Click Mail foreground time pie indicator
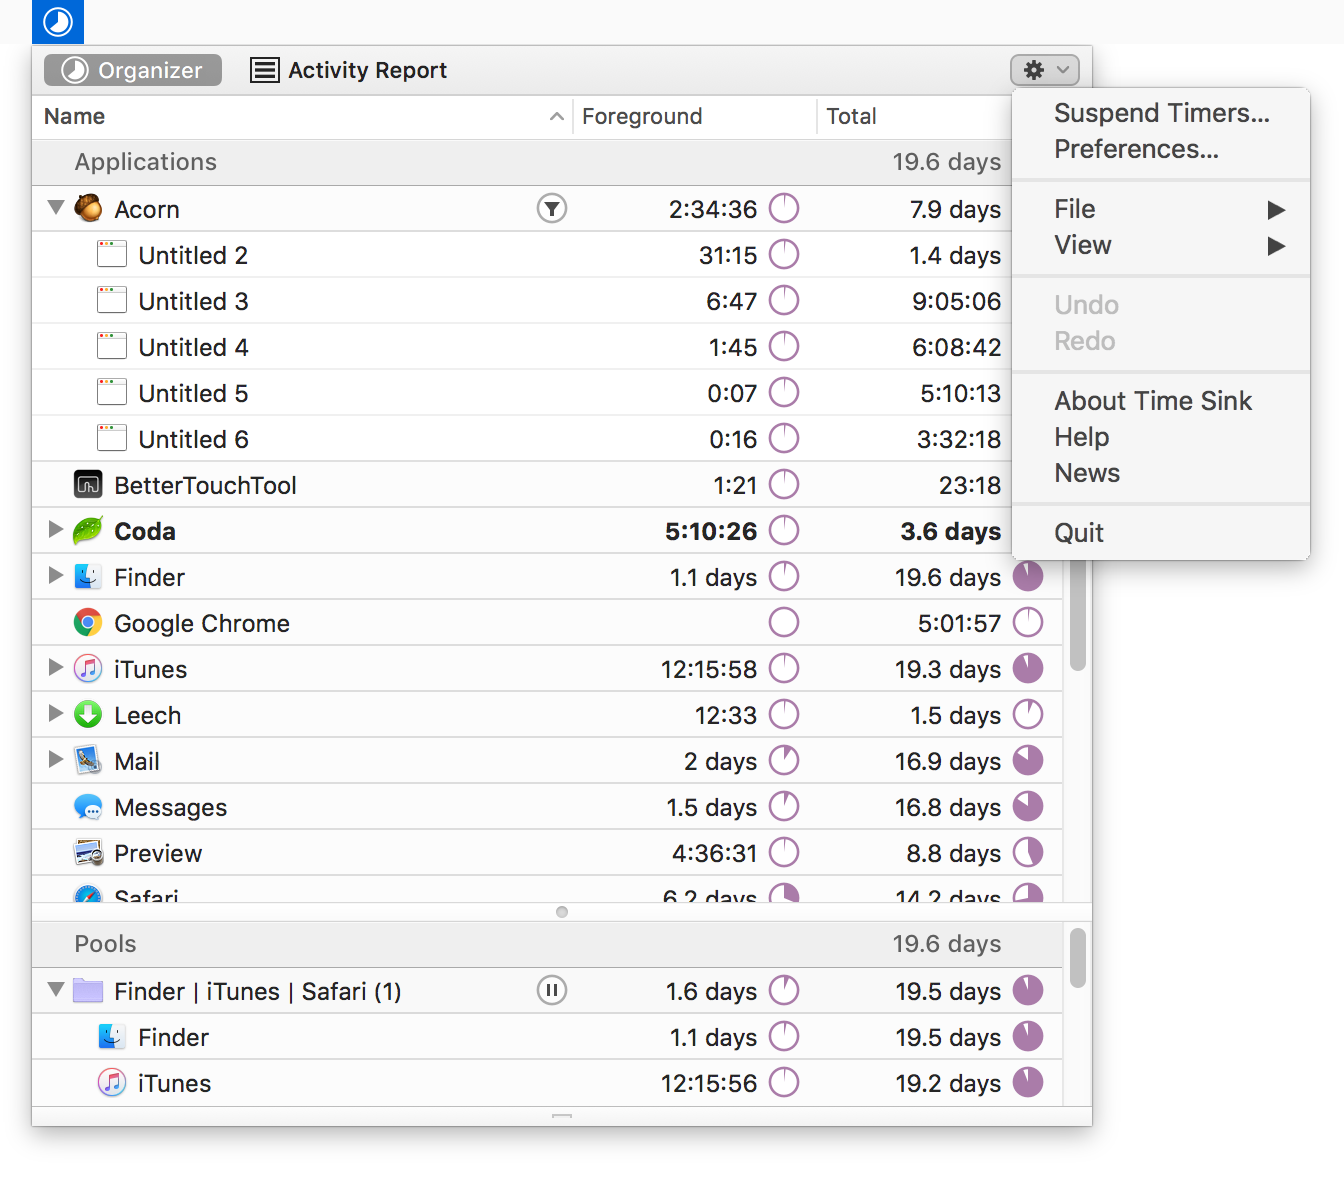The height and width of the screenshot is (1188, 1344). [784, 760]
